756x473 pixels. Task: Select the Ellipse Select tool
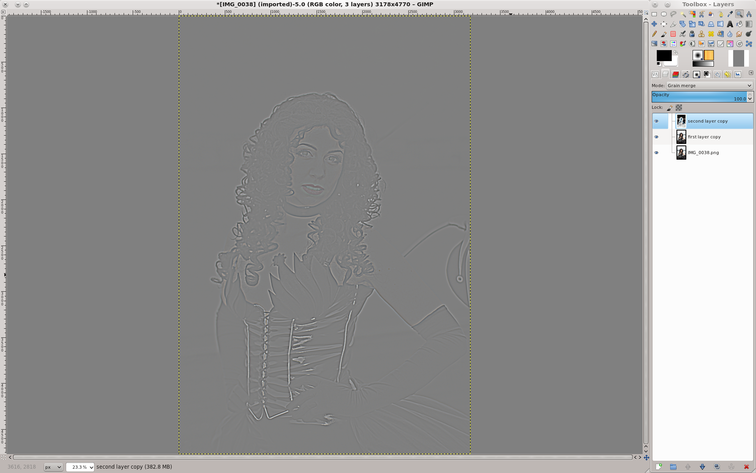point(664,14)
